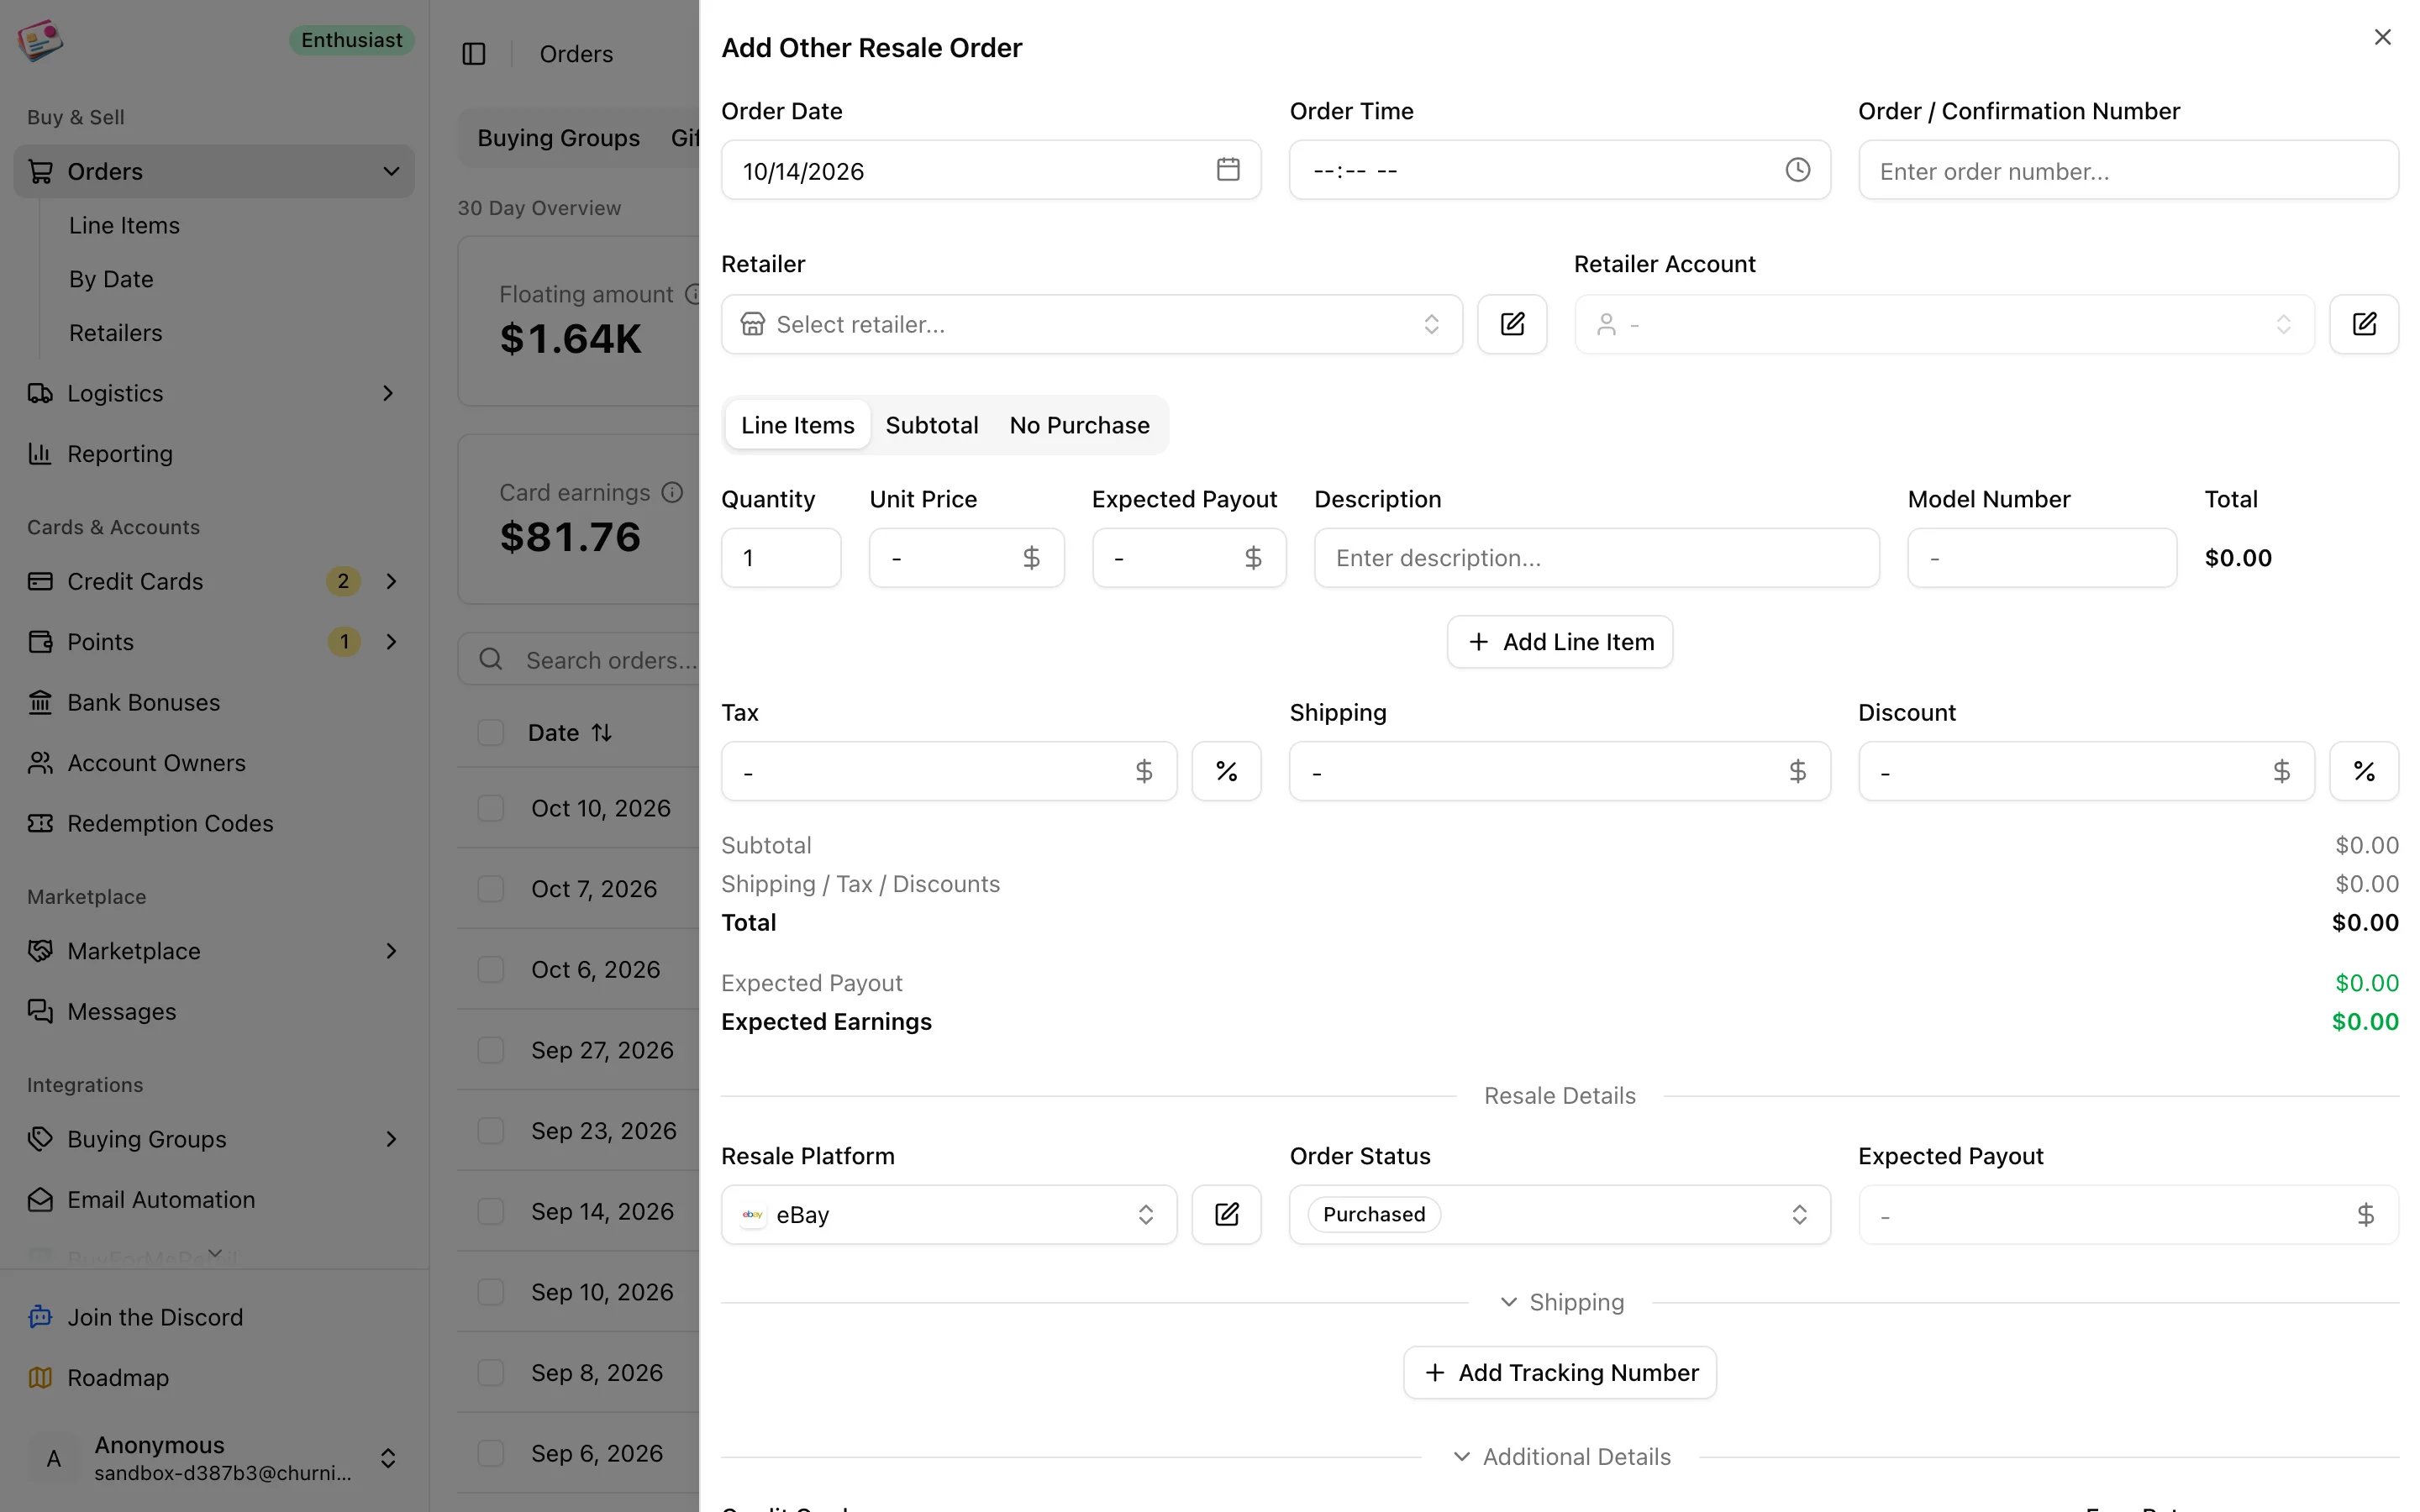Switch to the No Purchase tab
2420x1512 pixels.
[x=1079, y=425]
